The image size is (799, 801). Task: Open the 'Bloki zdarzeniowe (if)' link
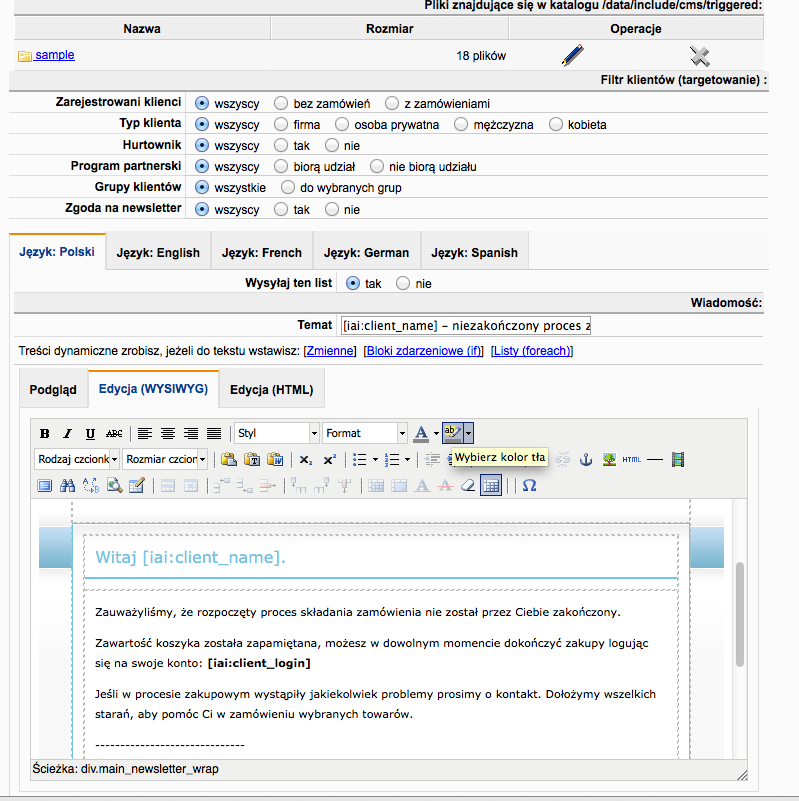click(x=424, y=351)
